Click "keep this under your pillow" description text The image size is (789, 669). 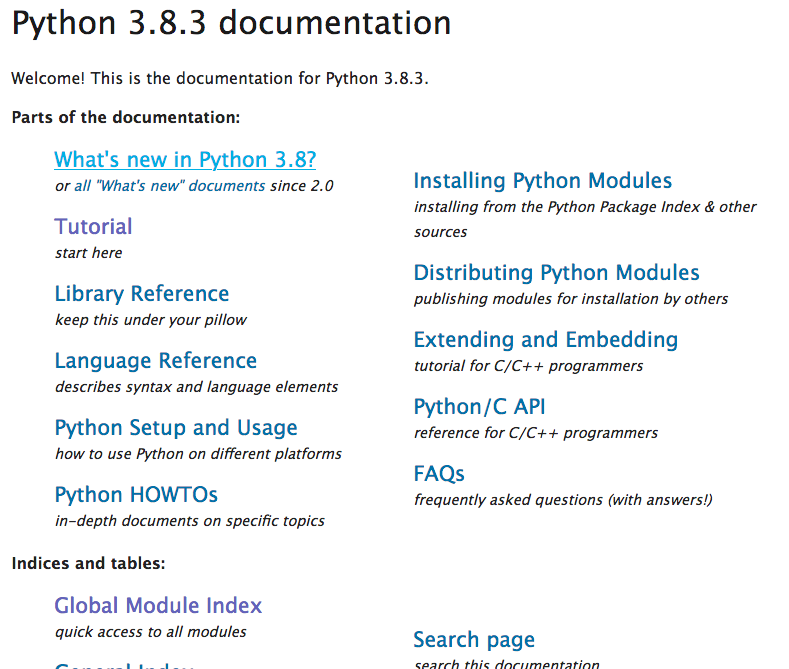(150, 320)
